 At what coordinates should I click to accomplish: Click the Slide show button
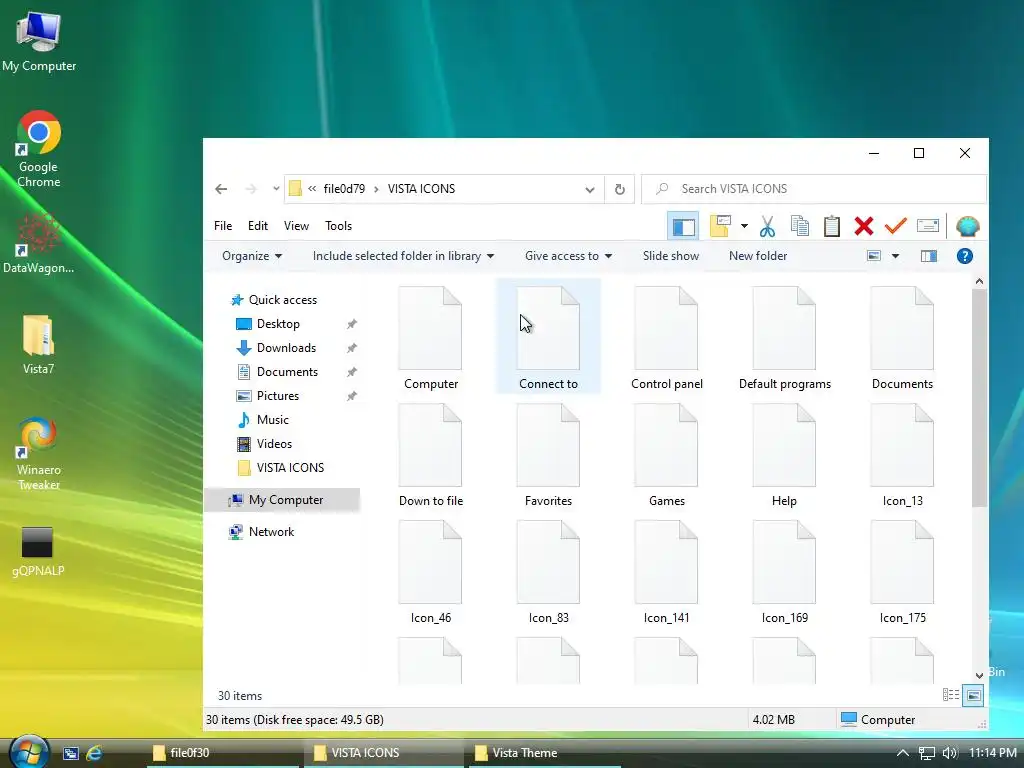point(671,256)
